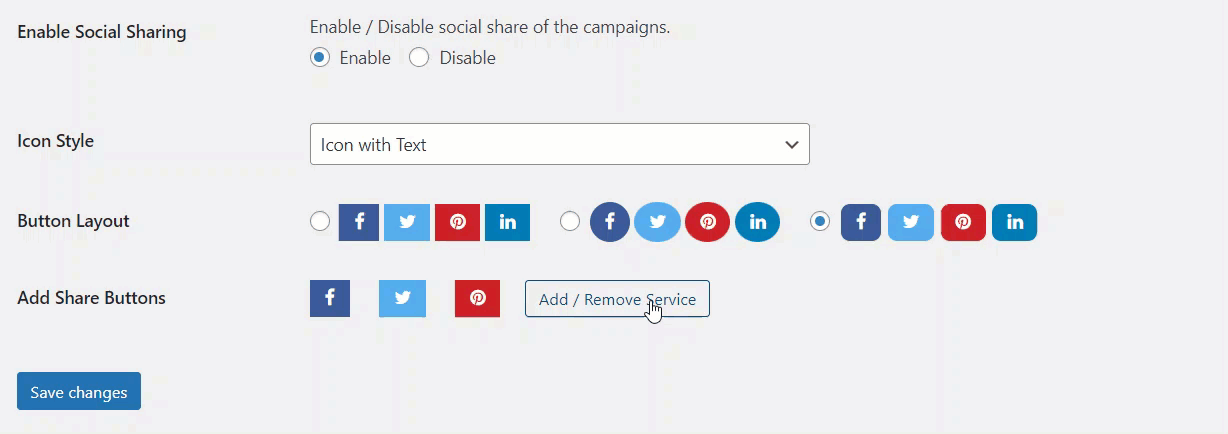The width and height of the screenshot is (1228, 434).
Task: Click Pinterest share button in Add Share Buttons
Action: tap(477, 298)
